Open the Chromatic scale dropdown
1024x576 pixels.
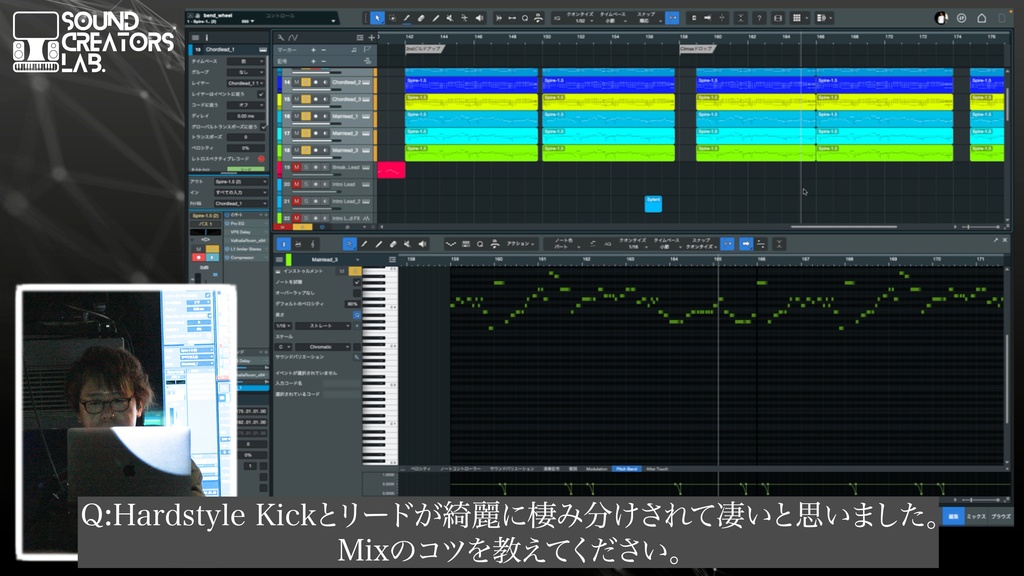(322, 347)
